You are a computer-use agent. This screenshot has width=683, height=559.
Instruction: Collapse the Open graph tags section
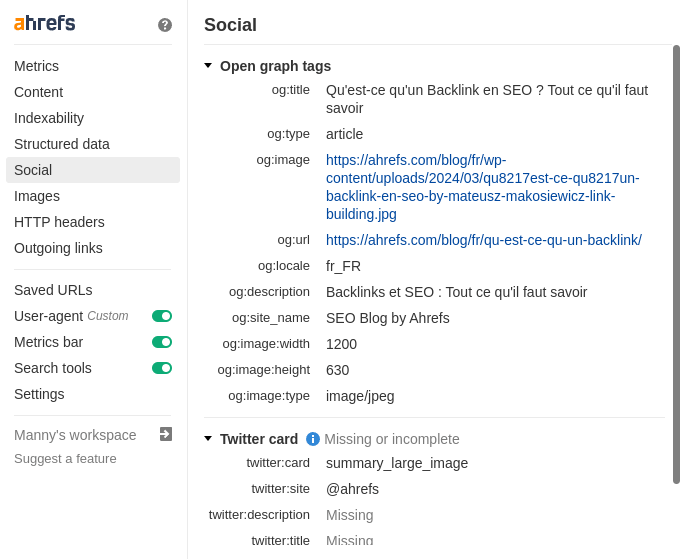coord(208,66)
